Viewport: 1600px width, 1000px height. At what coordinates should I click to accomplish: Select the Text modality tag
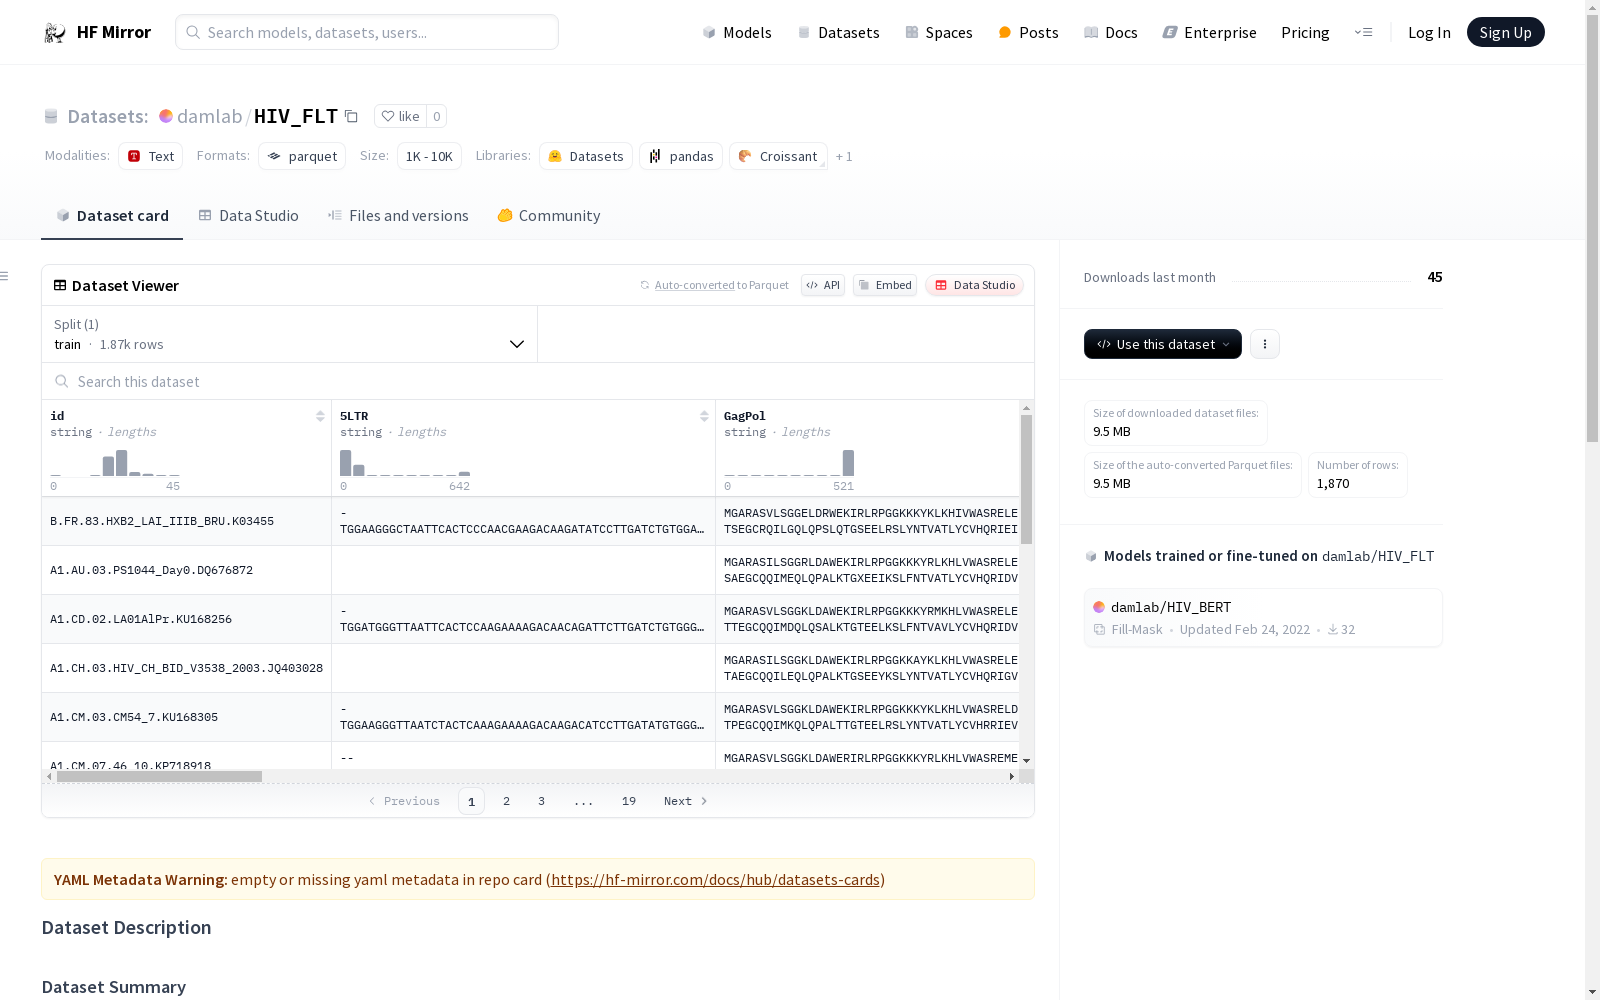click(151, 156)
